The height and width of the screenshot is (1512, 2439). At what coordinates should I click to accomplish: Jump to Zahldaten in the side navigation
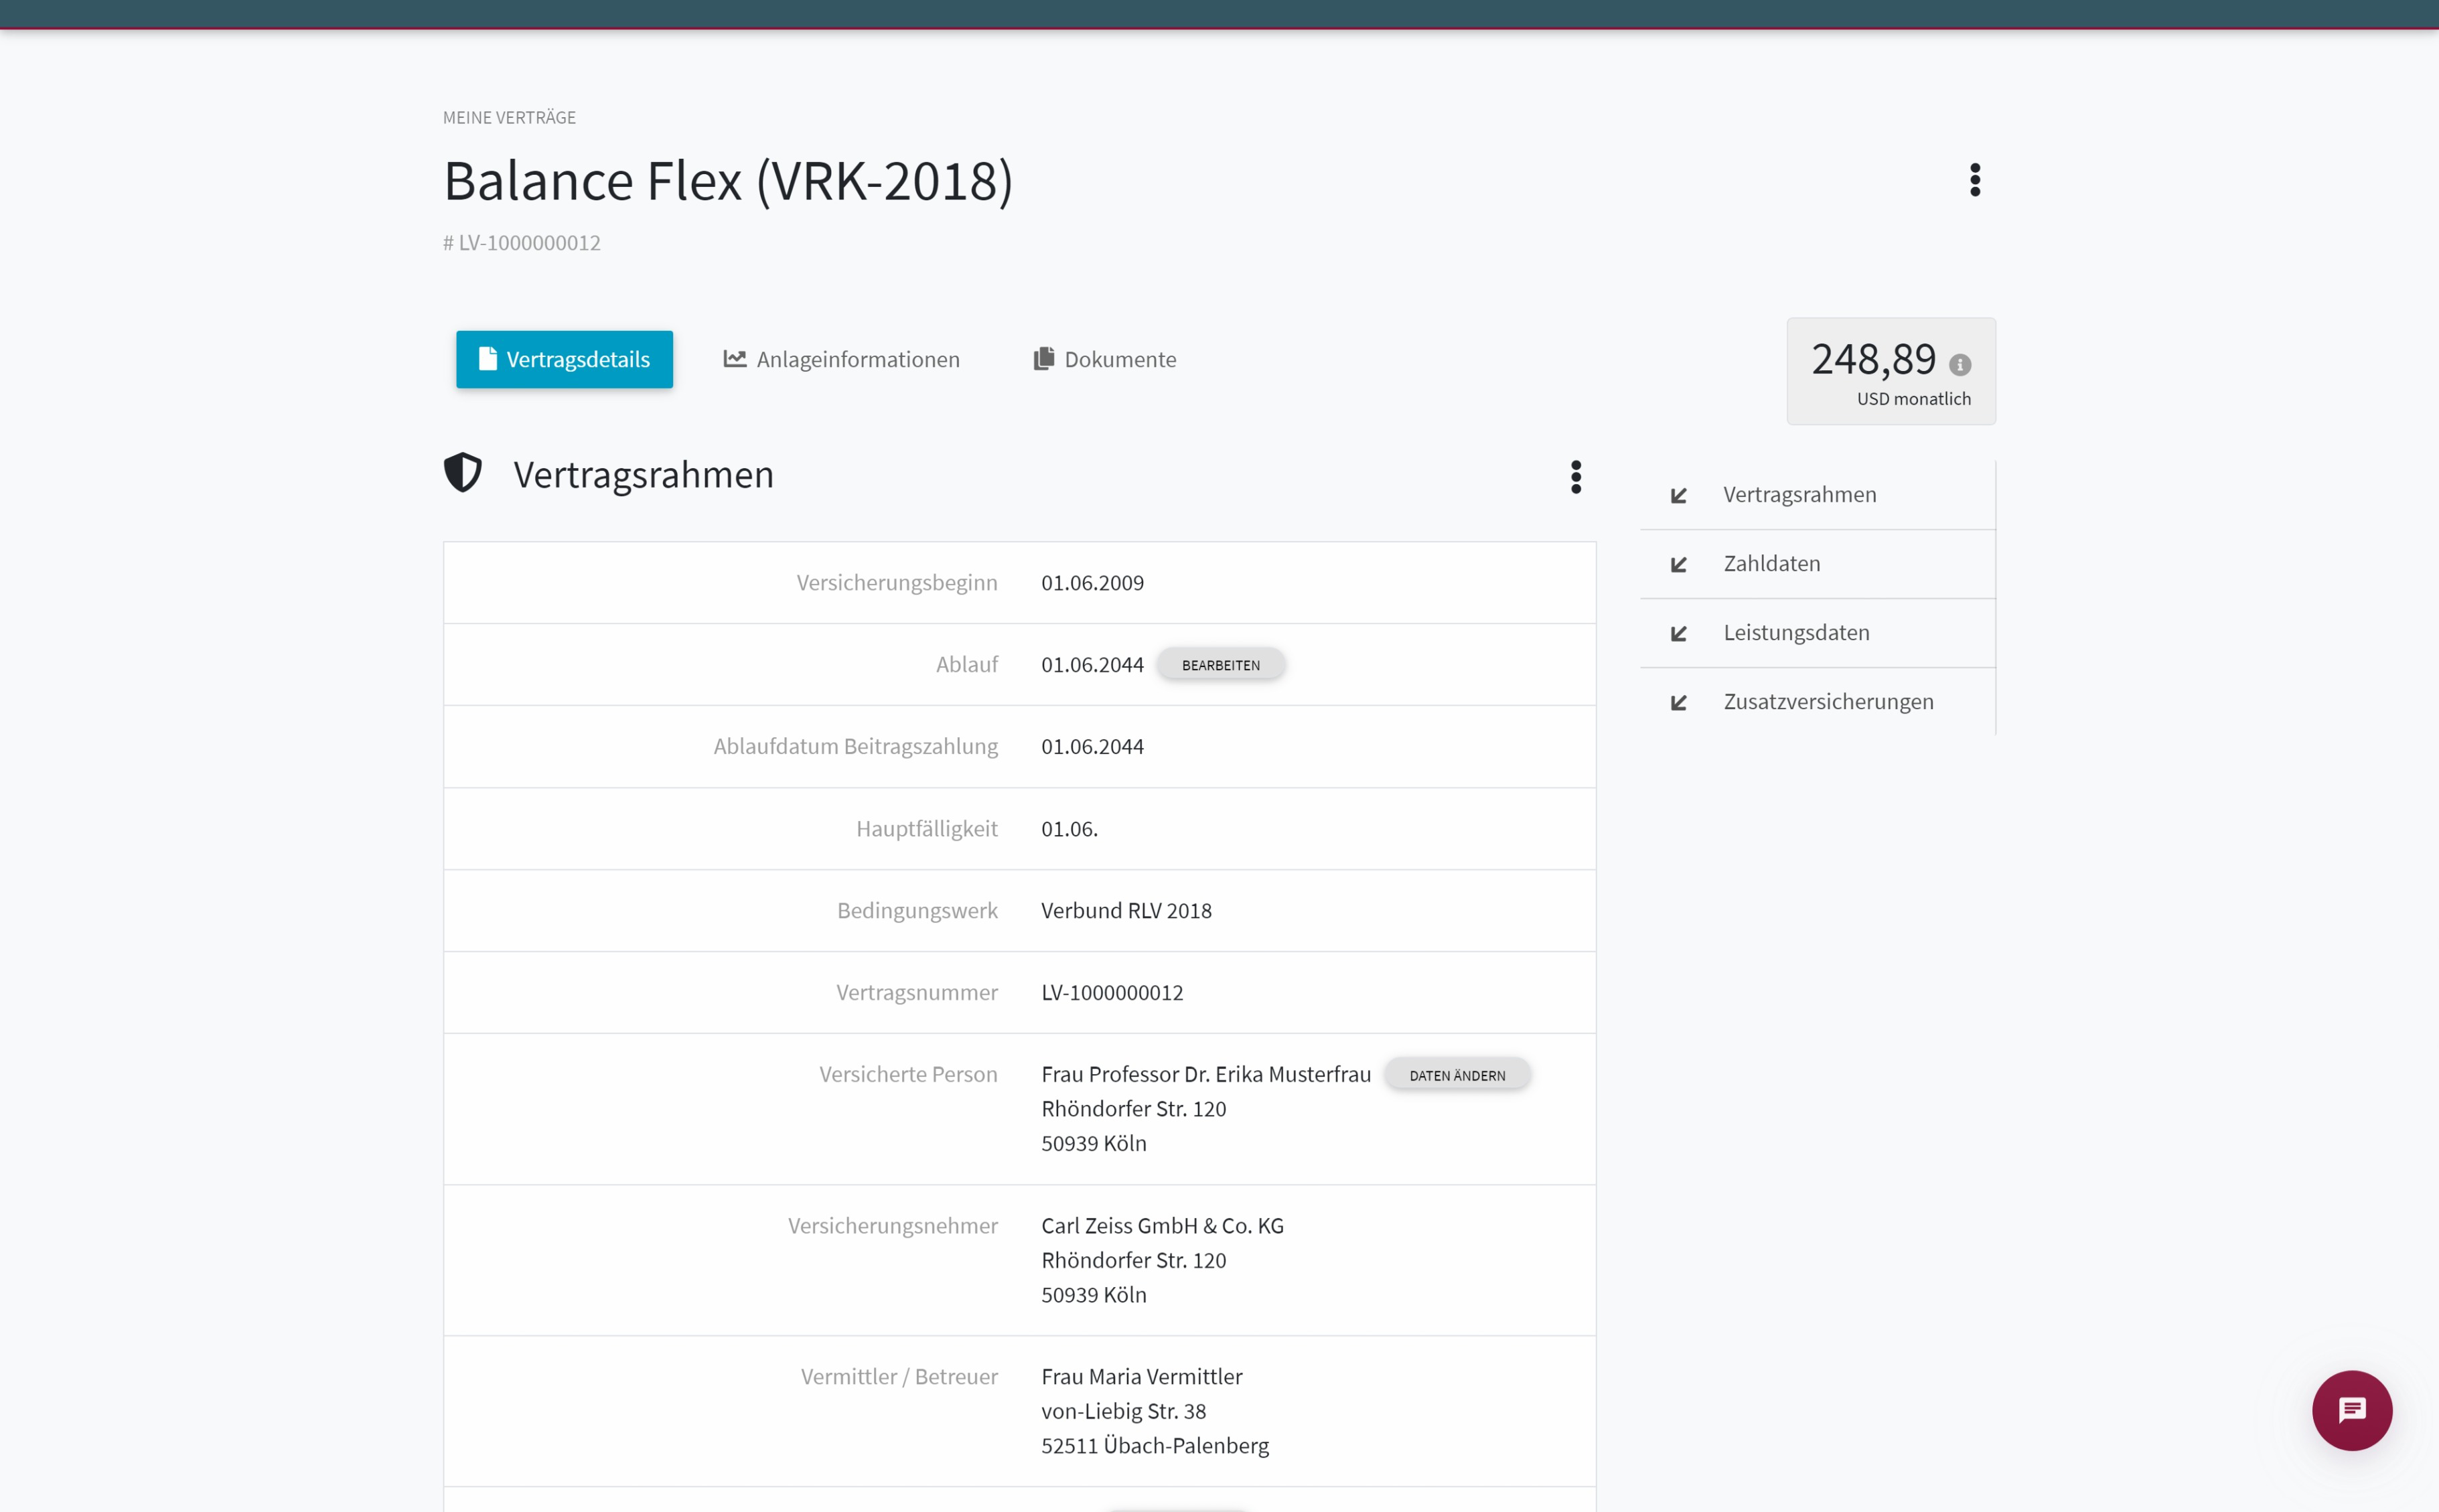click(x=1771, y=564)
